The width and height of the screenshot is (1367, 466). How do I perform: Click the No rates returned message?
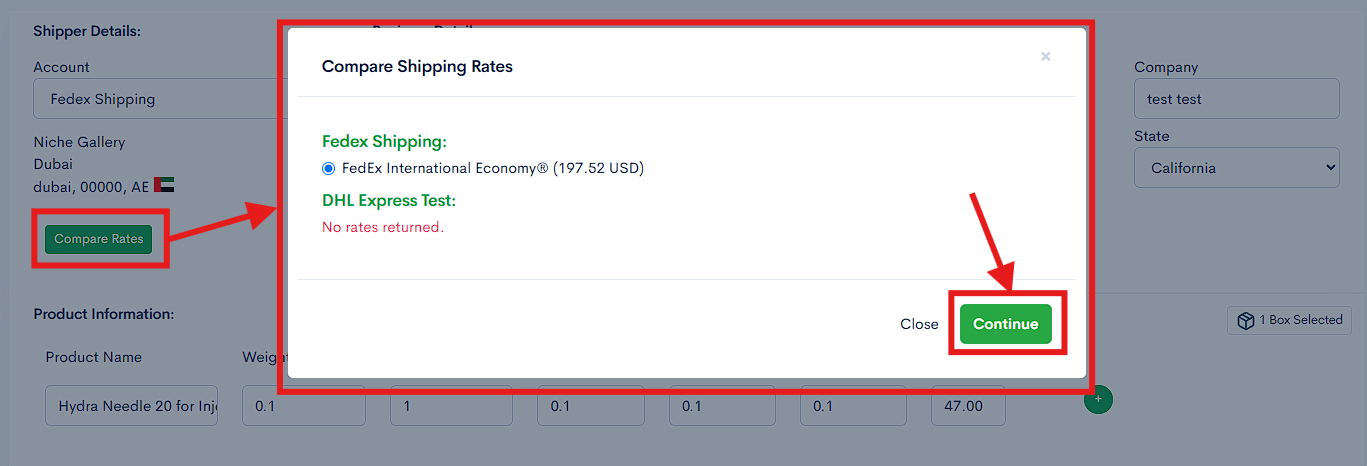point(382,227)
